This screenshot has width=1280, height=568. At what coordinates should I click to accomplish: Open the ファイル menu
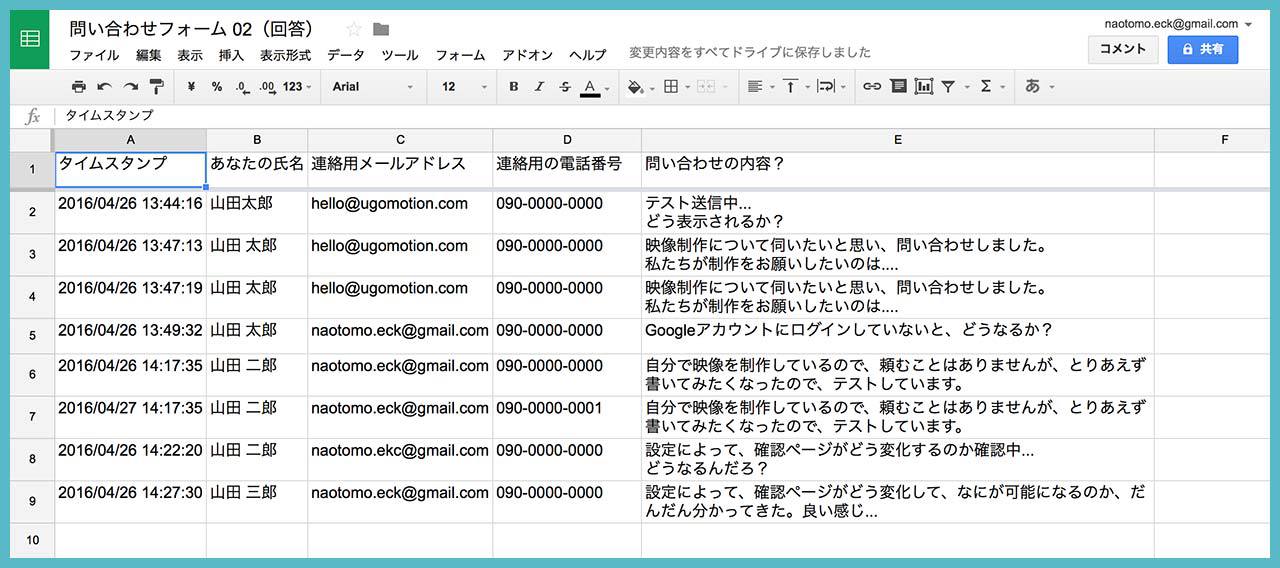94,55
